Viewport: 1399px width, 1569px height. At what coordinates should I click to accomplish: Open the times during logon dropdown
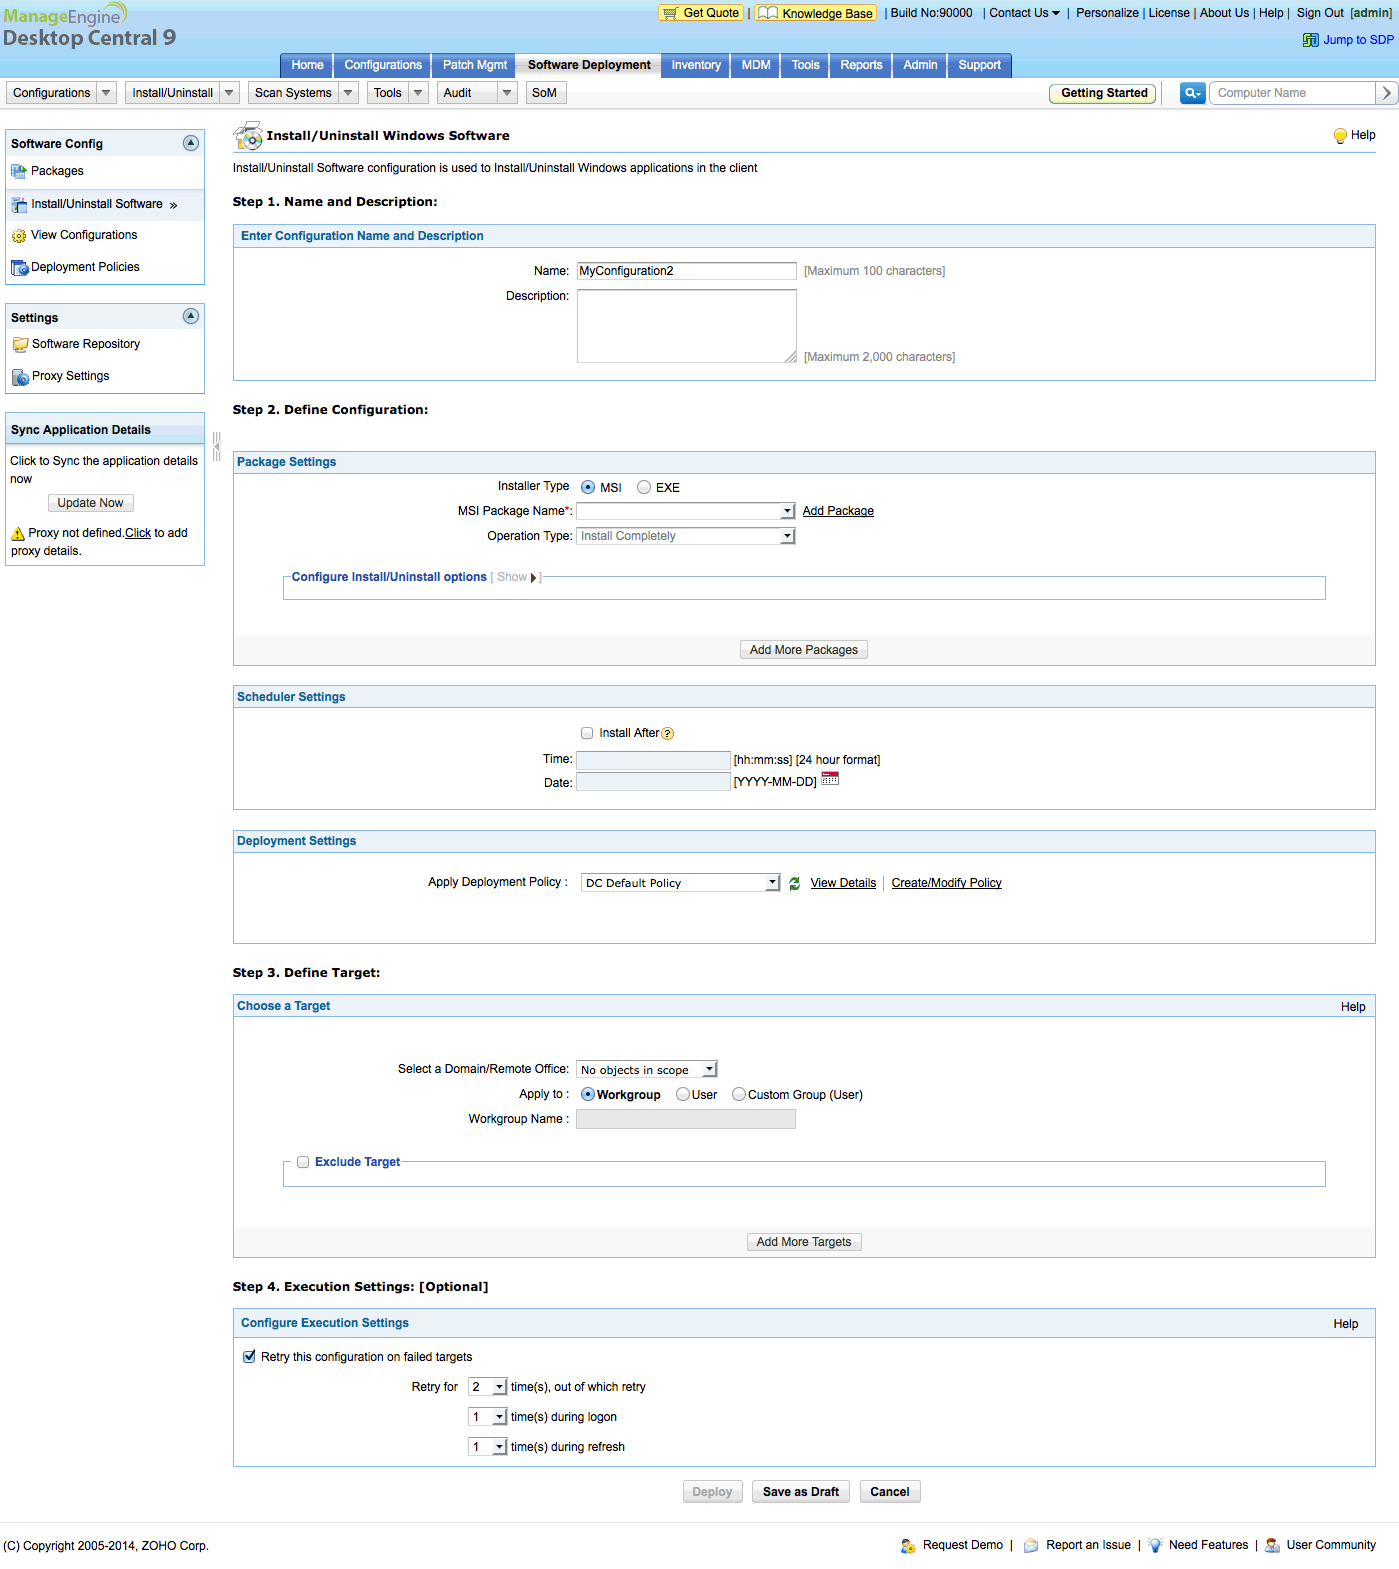488,1417
